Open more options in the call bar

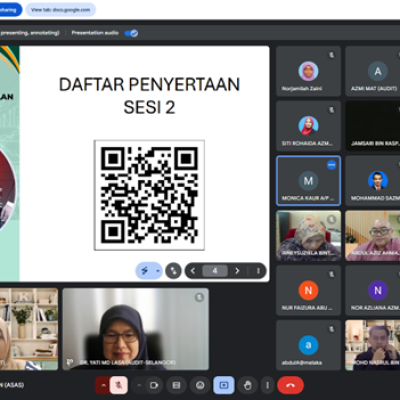coord(267,385)
